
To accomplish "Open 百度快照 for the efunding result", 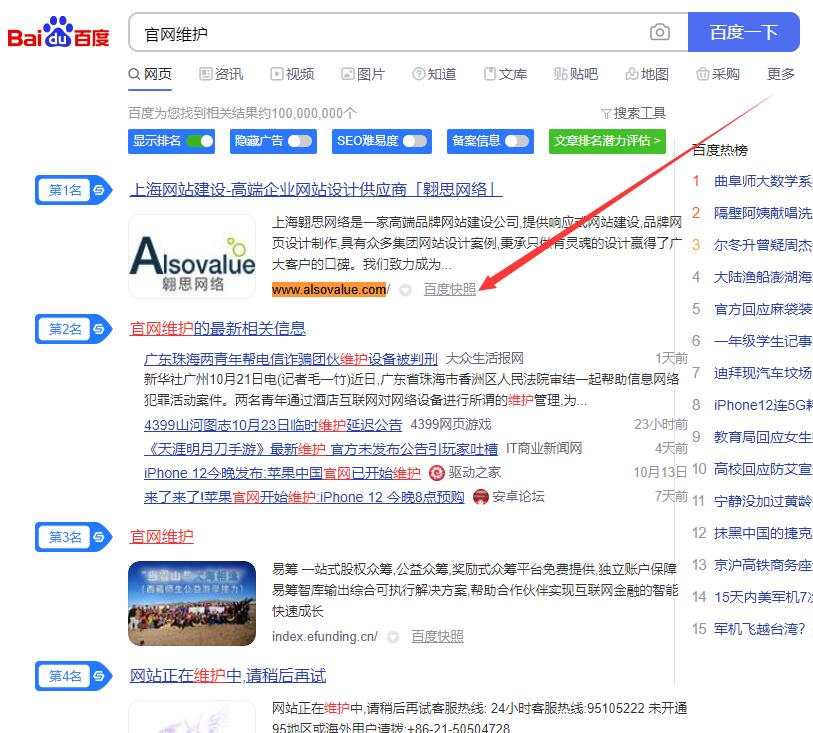I will tap(437, 637).
